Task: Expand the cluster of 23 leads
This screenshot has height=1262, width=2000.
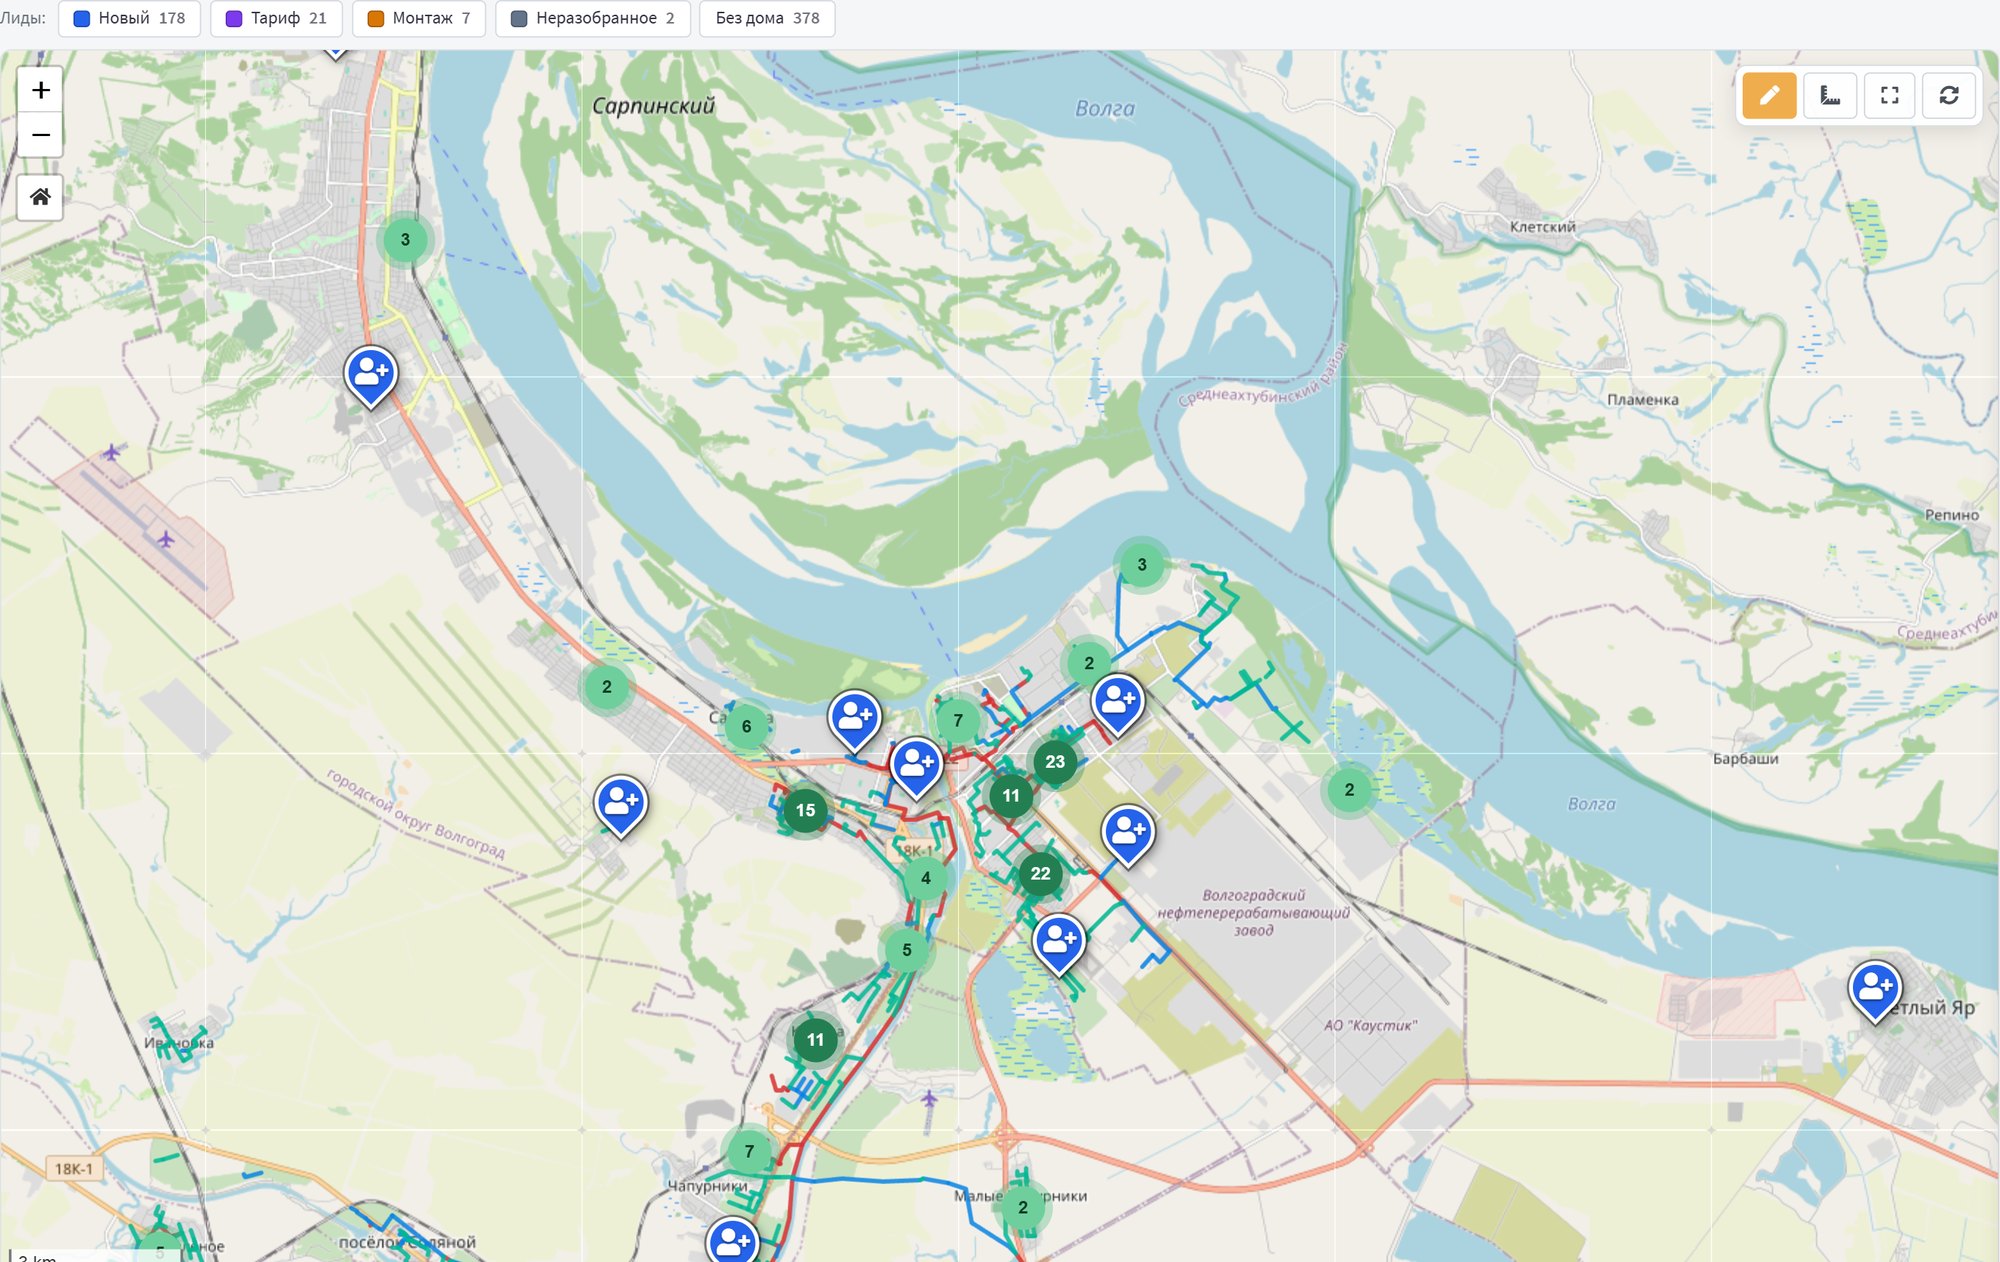Action: [x=1055, y=762]
